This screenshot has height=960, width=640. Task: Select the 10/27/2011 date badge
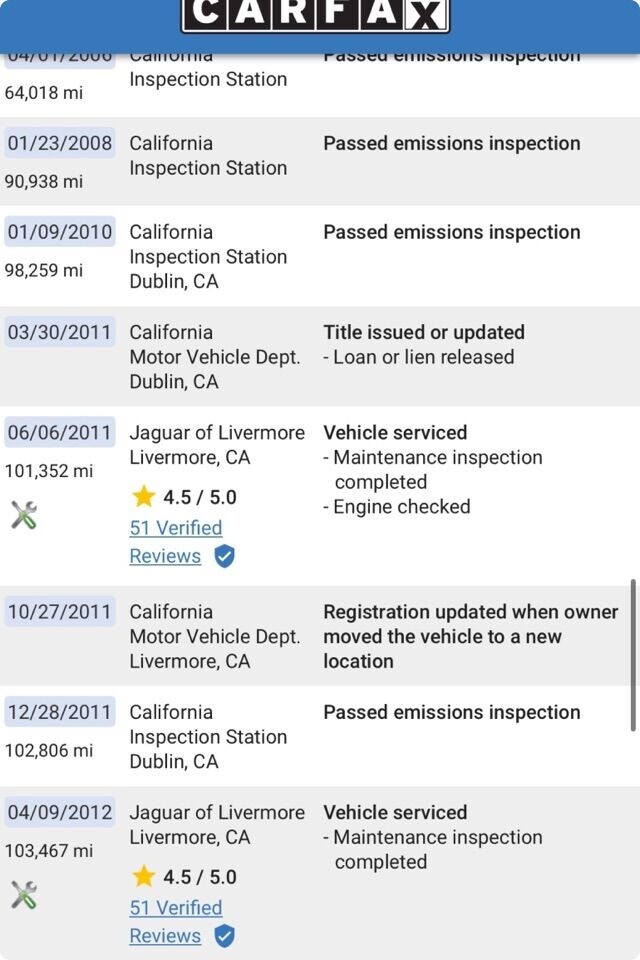click(x=60, y=612)
